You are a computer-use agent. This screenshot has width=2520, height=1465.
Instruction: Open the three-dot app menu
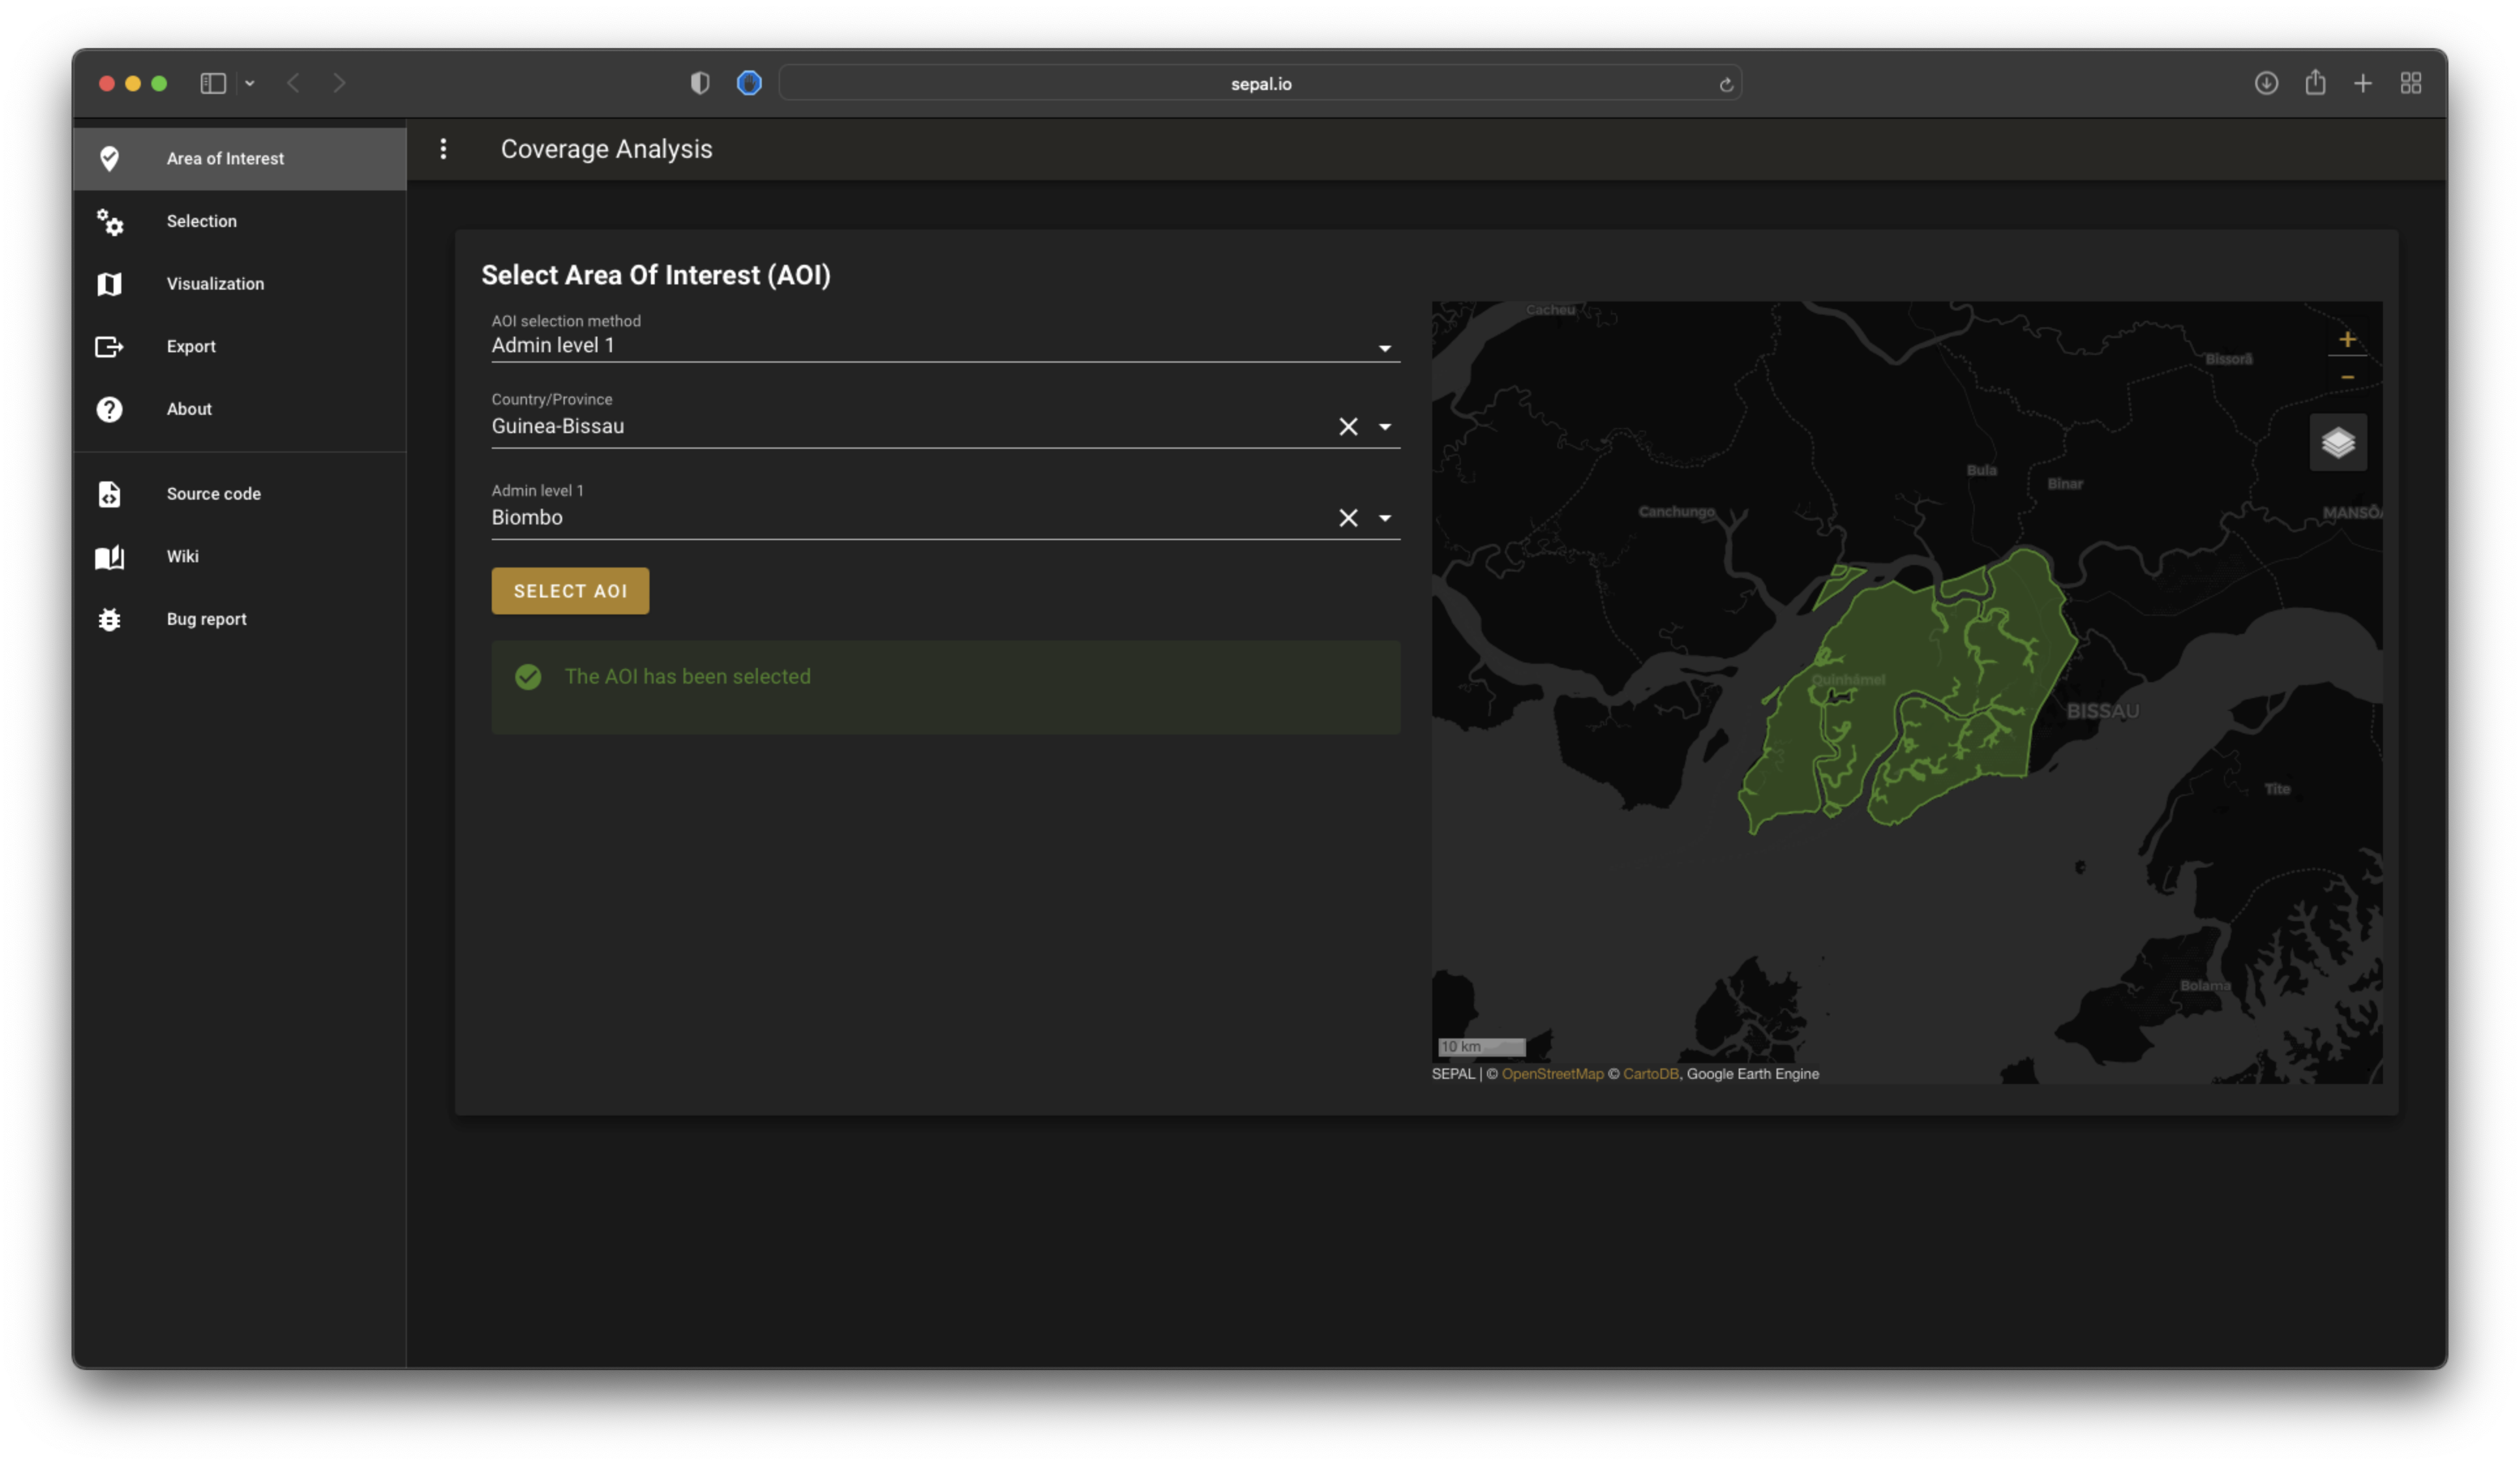[443, 149]
